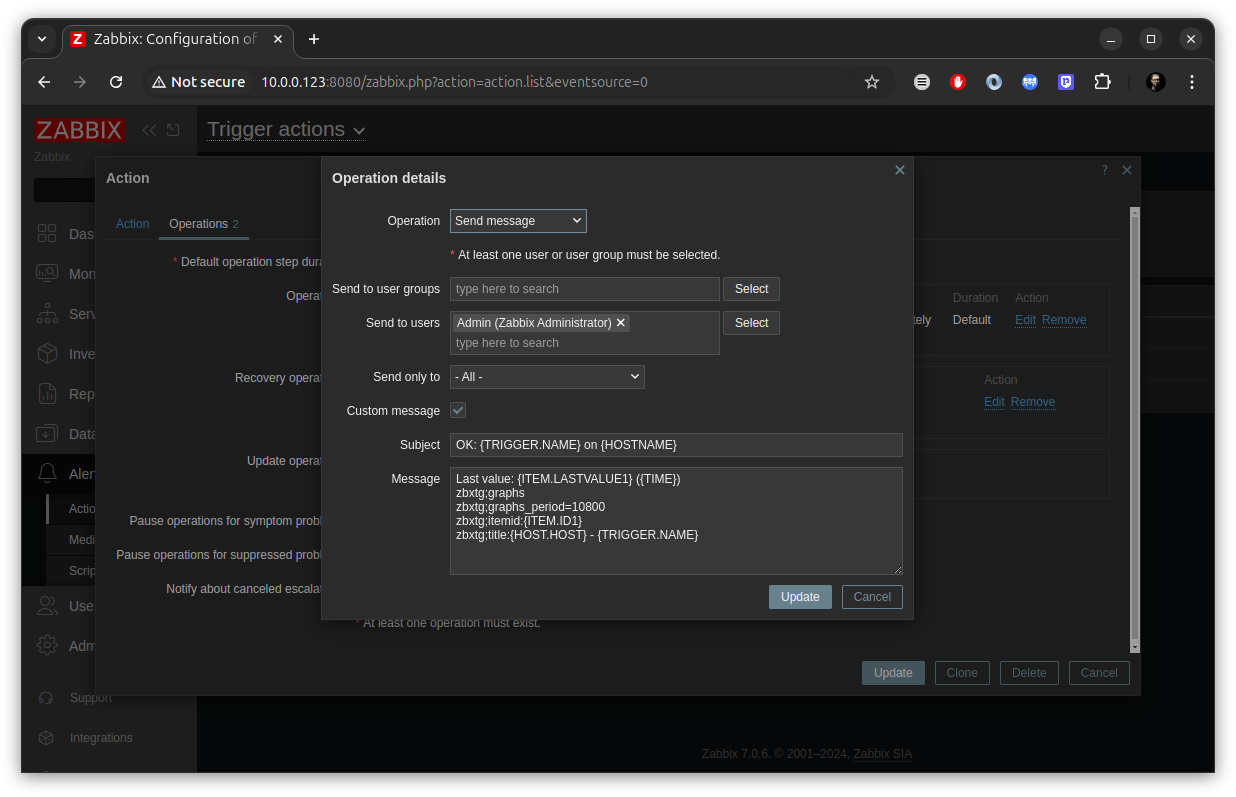Open the Dashboards section in the sidebar
Image resolution: width=1236 pixels, height=797 pixels.
coord(47,233)
